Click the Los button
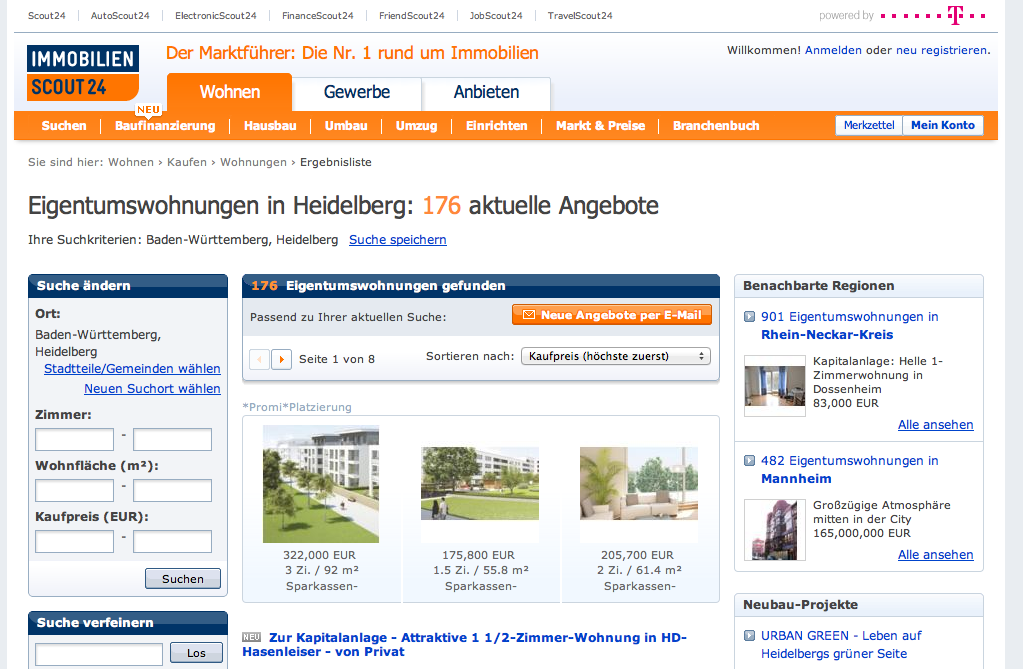Viewport: 1023px width, 669px height. tap(196, 653)
